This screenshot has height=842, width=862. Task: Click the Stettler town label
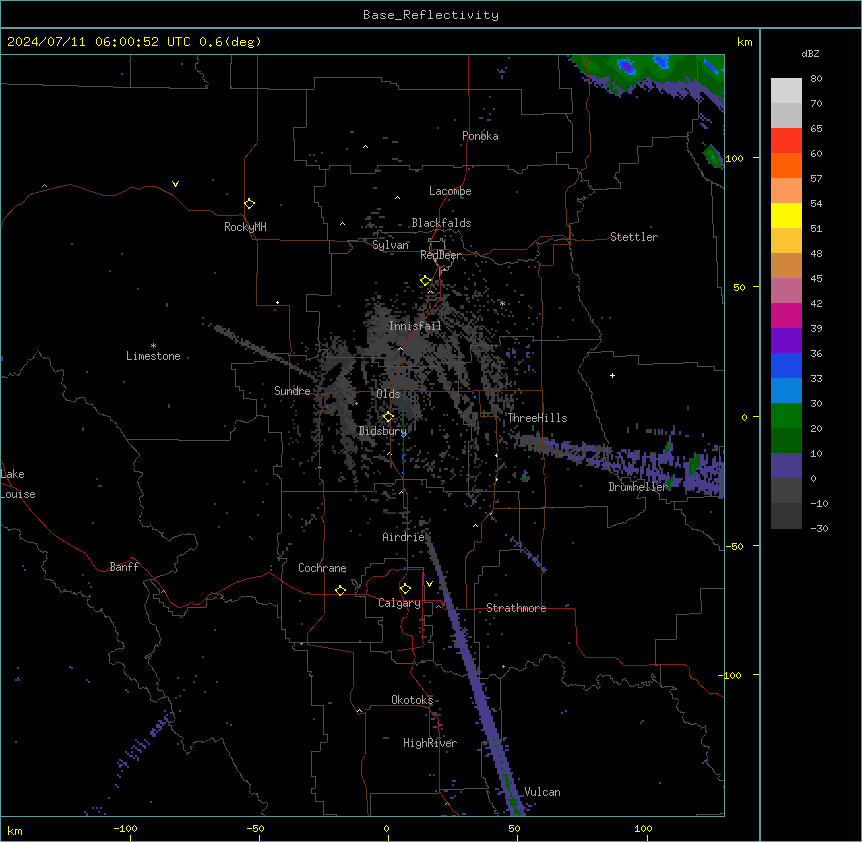click(x=634, y=237)
